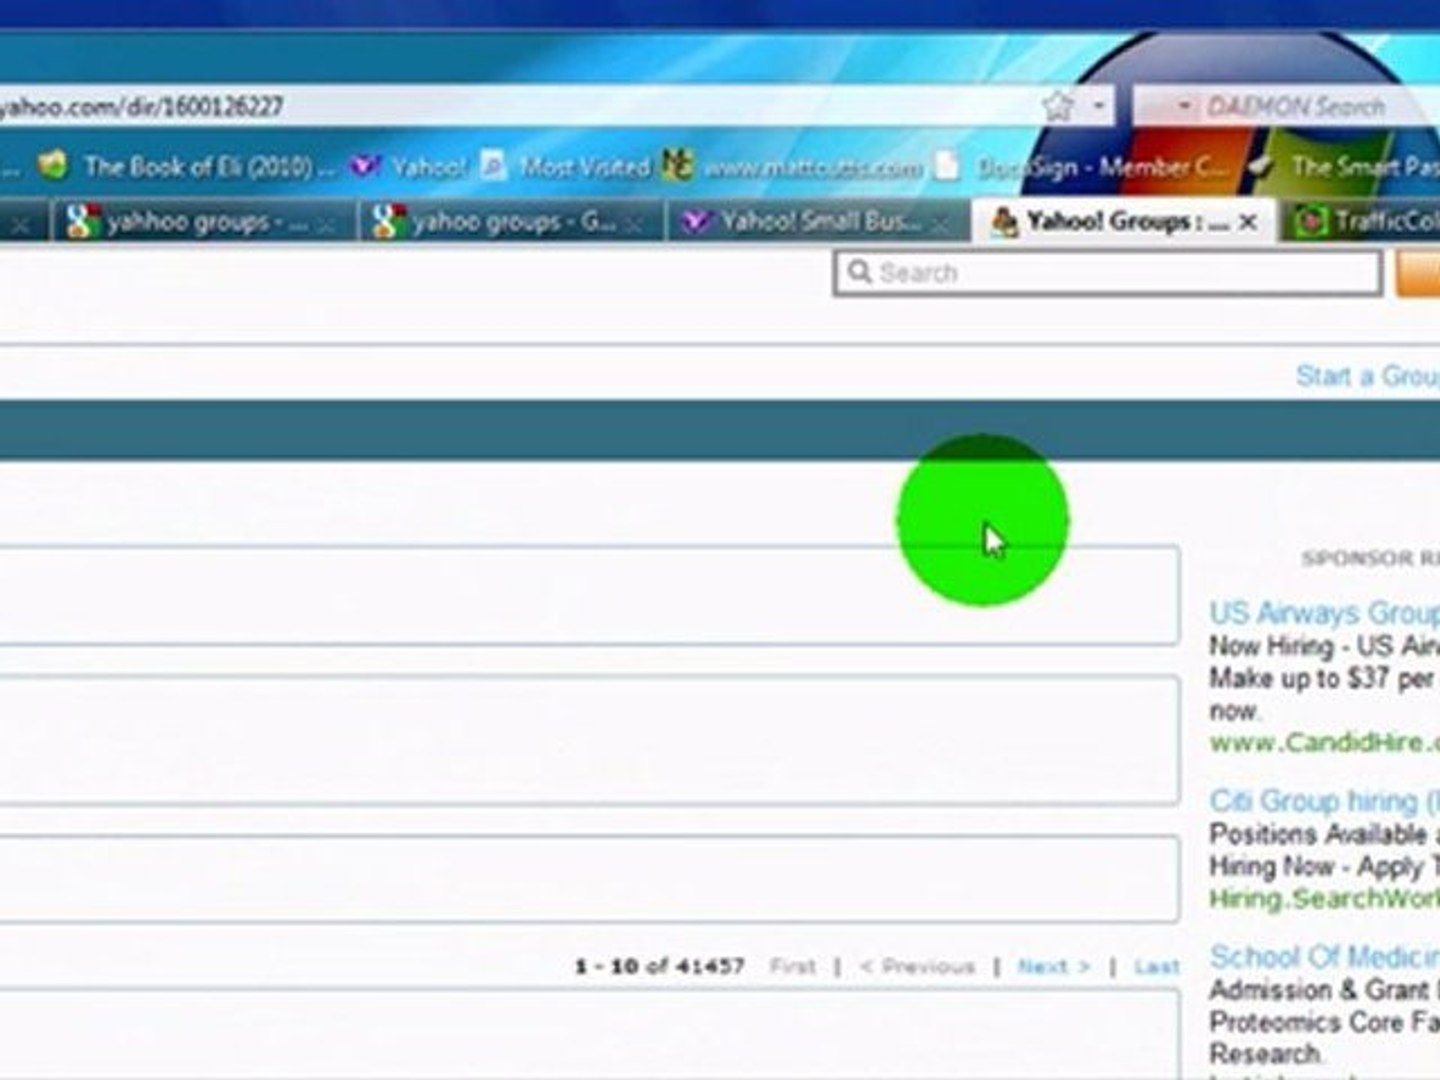Image resolution: width=1440 pixels, height=1080 pixels.
Task: Open the dropdown arrow beside the bookmark star
Action: point(1098,105)
